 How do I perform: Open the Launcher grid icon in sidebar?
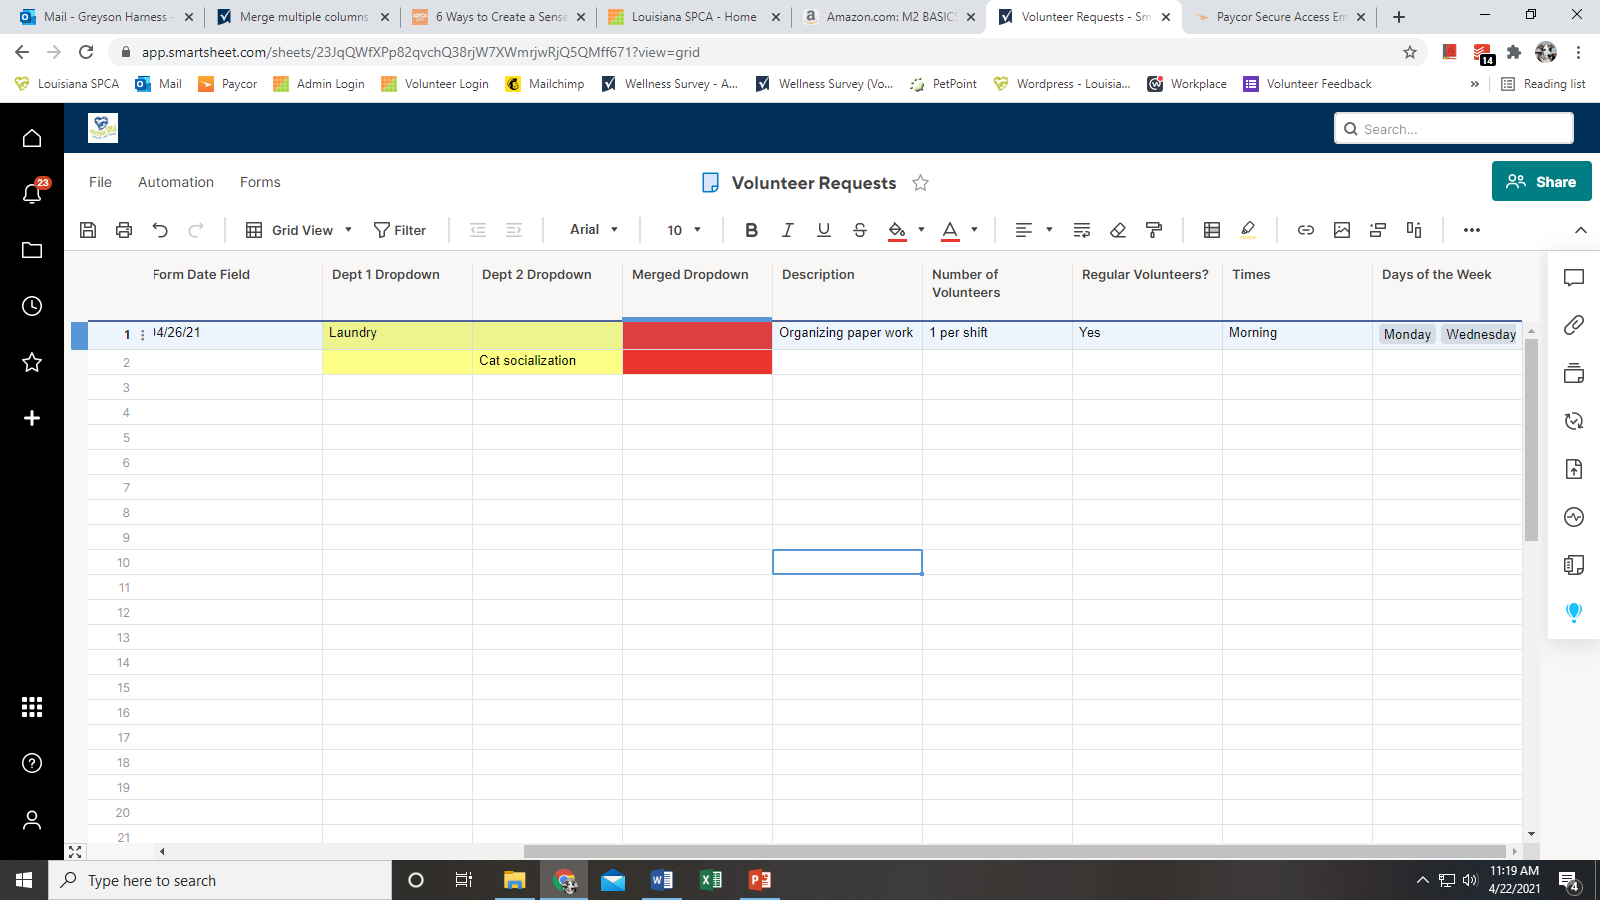tap(32, 707)
